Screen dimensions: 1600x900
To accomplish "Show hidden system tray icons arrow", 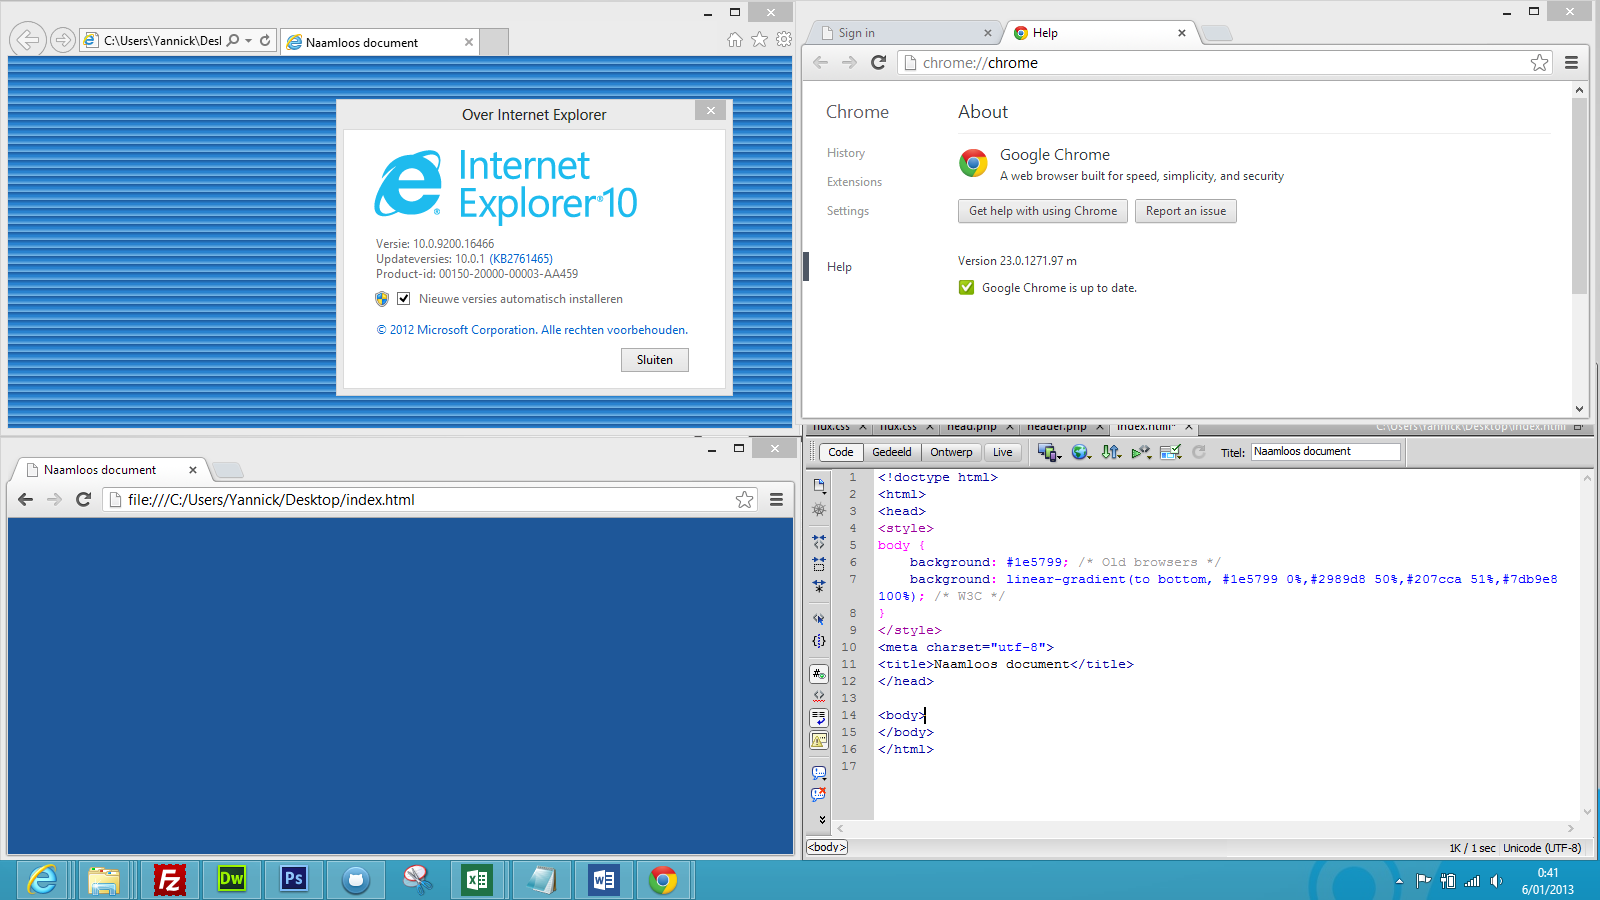I will (x=1399, y=881).
